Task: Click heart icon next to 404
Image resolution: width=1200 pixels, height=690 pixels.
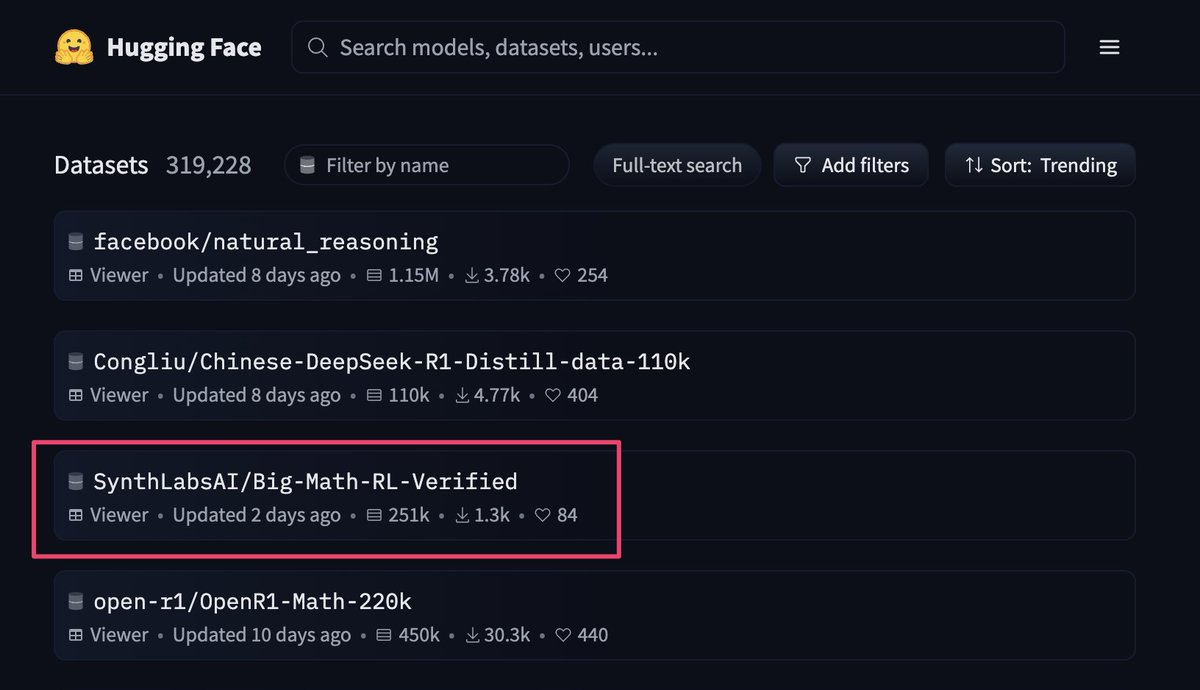Action: [x=552, y=395]
